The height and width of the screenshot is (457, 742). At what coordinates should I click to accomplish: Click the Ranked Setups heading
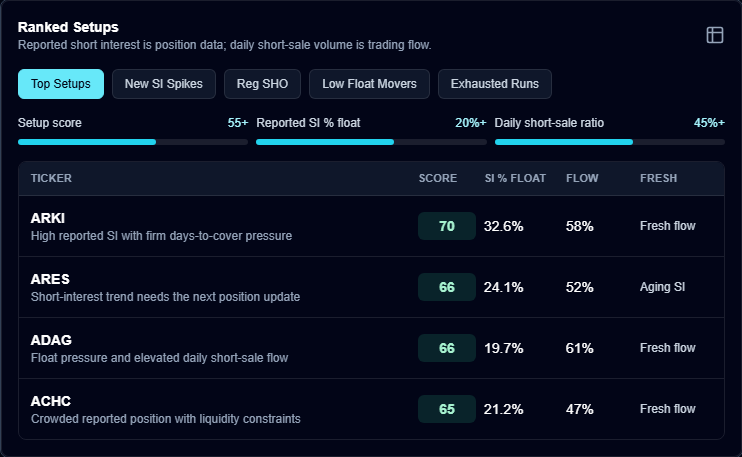(68, 27)
